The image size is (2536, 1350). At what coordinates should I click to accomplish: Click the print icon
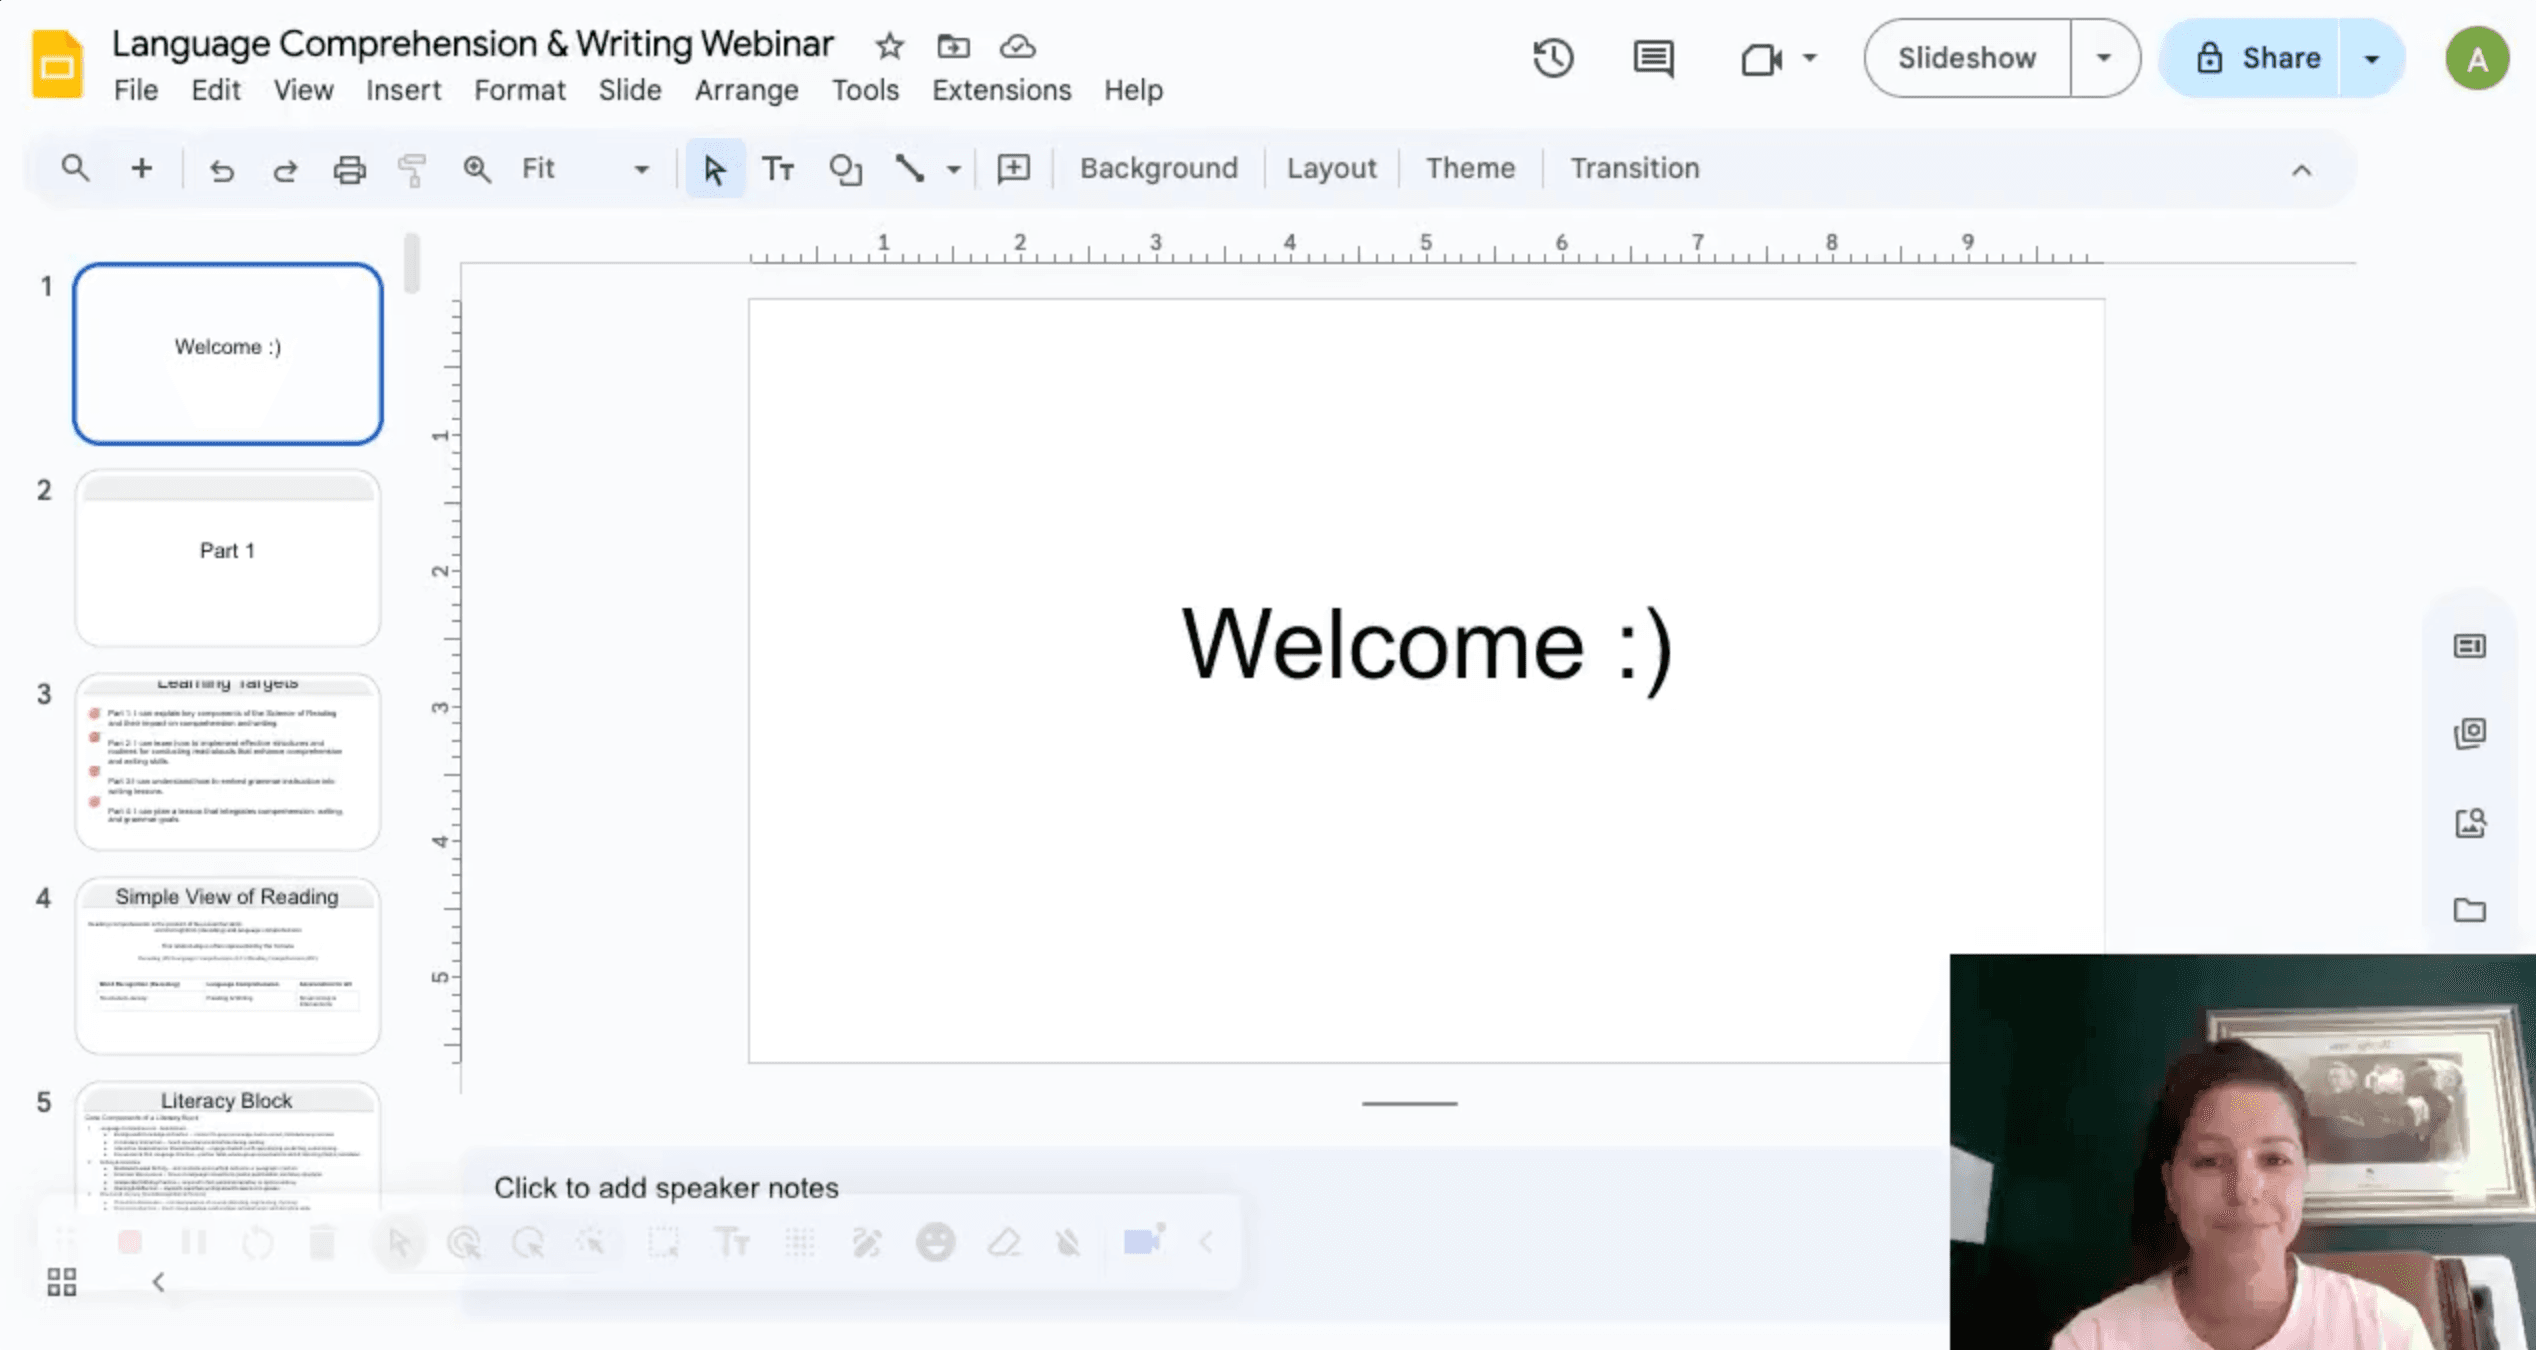coord(349,169)
